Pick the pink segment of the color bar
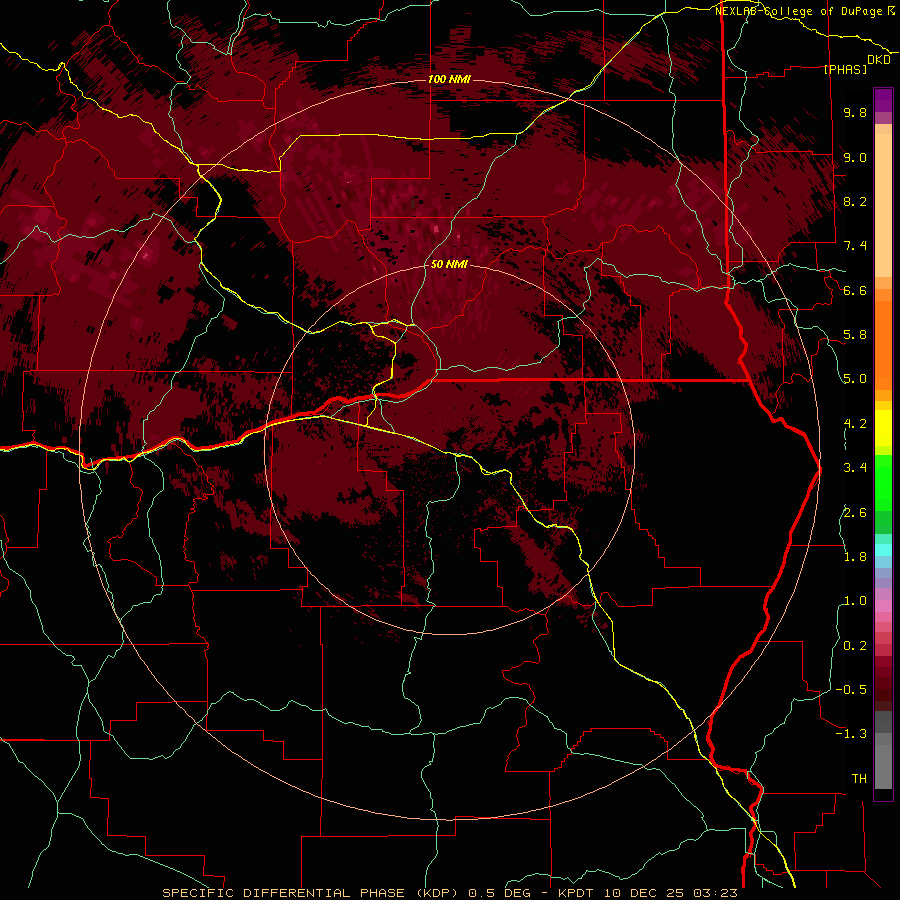900x900 pixels. point(883,606)
